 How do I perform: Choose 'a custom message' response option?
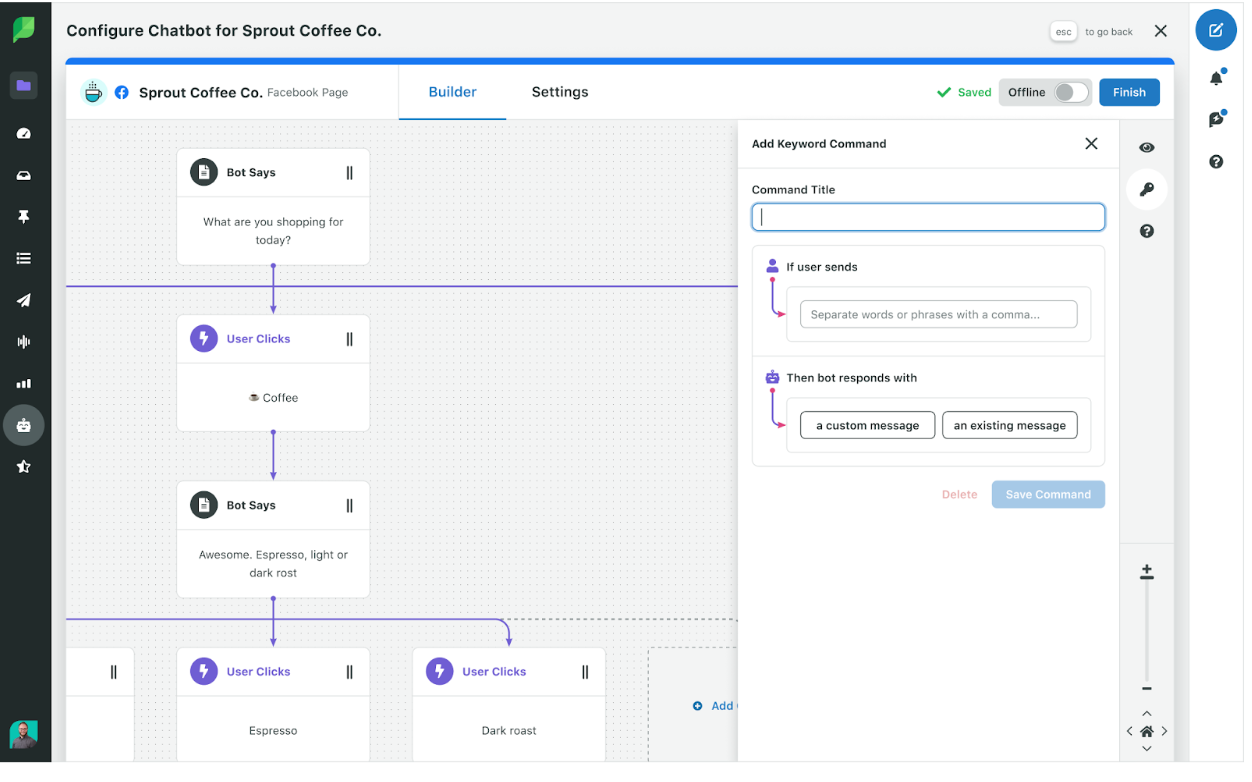pyautogui.click(x=867, y=425)
